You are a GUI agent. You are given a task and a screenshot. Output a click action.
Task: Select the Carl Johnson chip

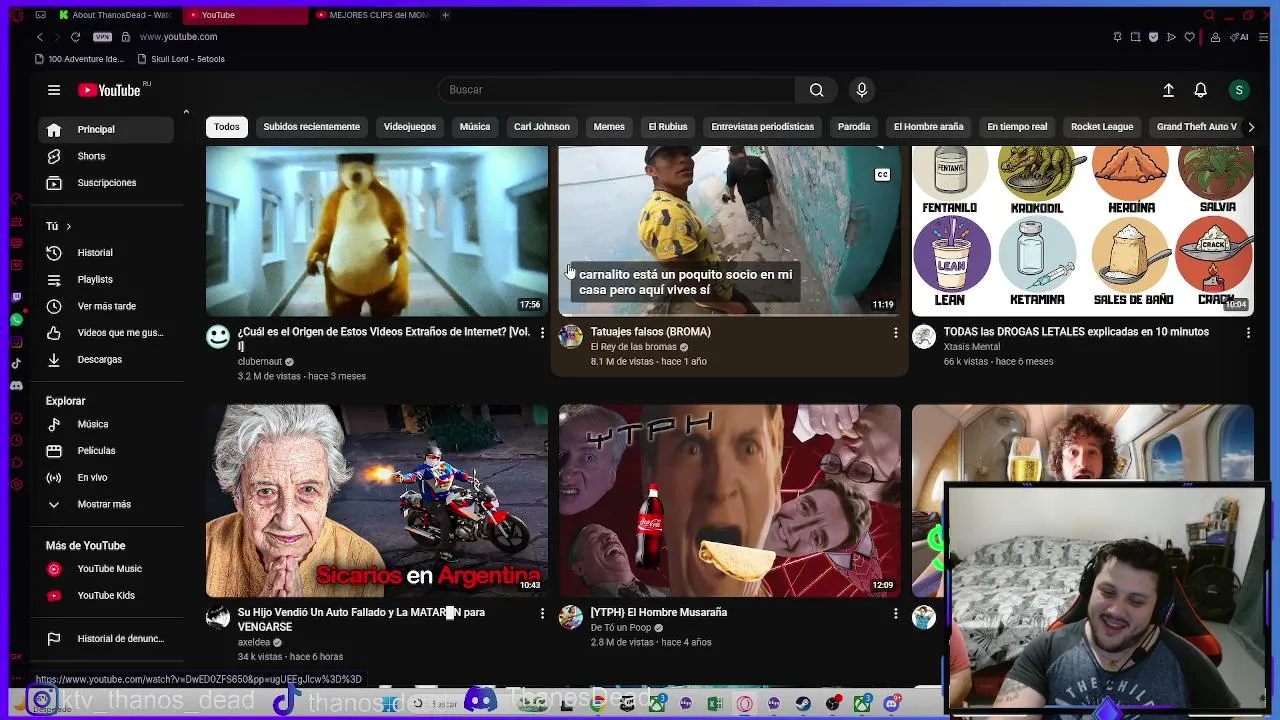pos(542,127)
